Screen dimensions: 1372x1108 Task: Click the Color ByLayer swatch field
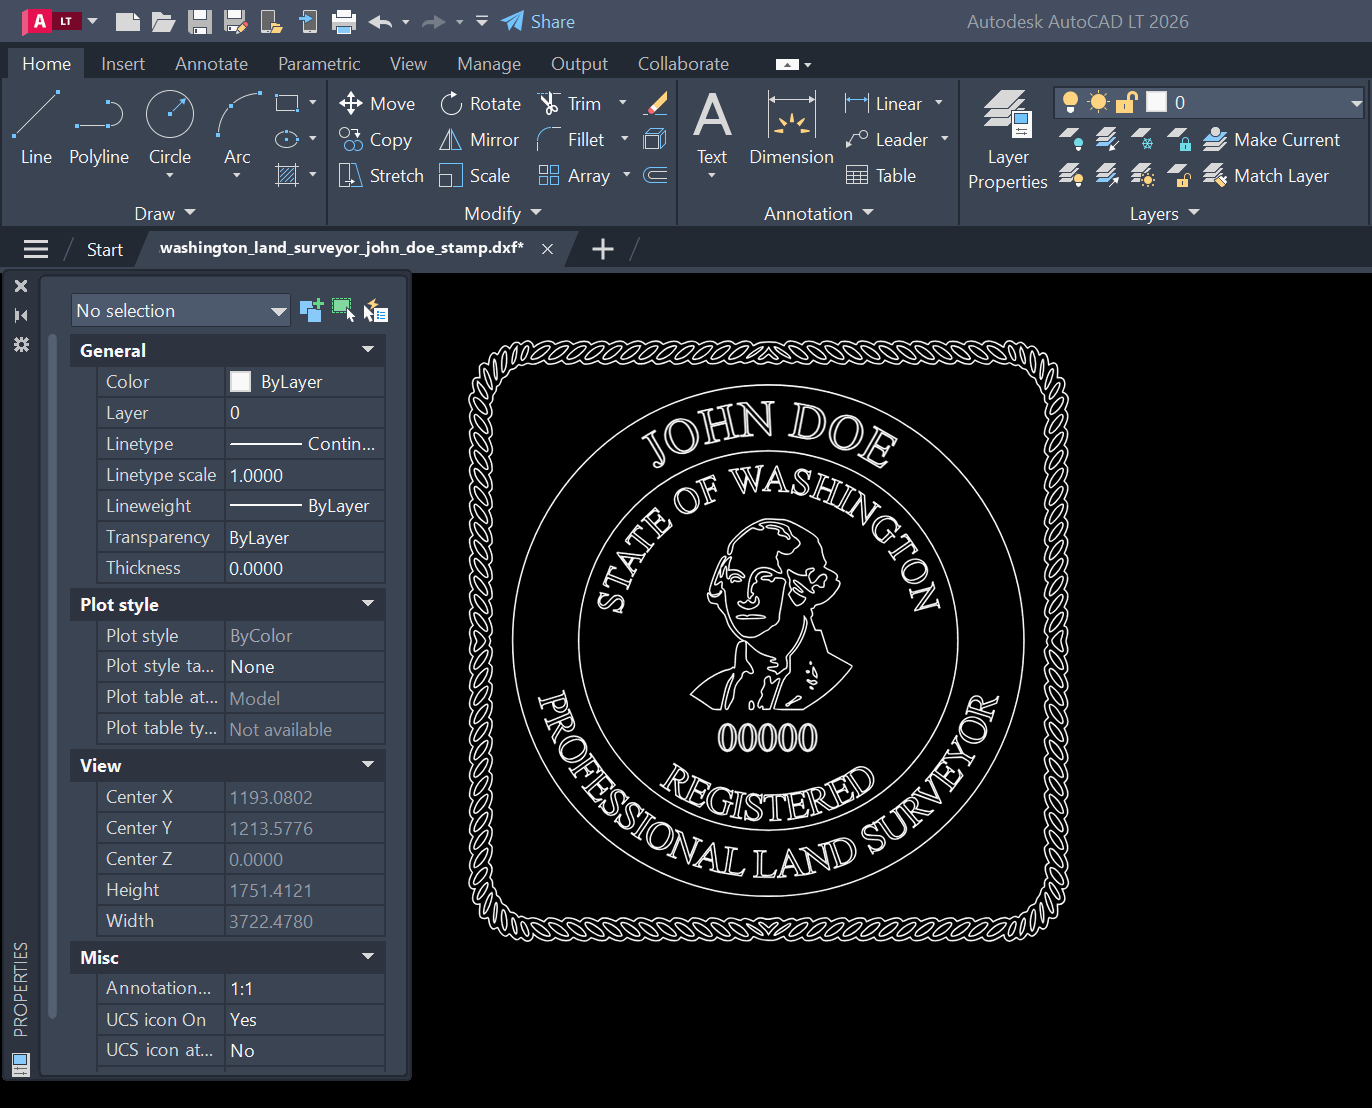tap(305, 381)
